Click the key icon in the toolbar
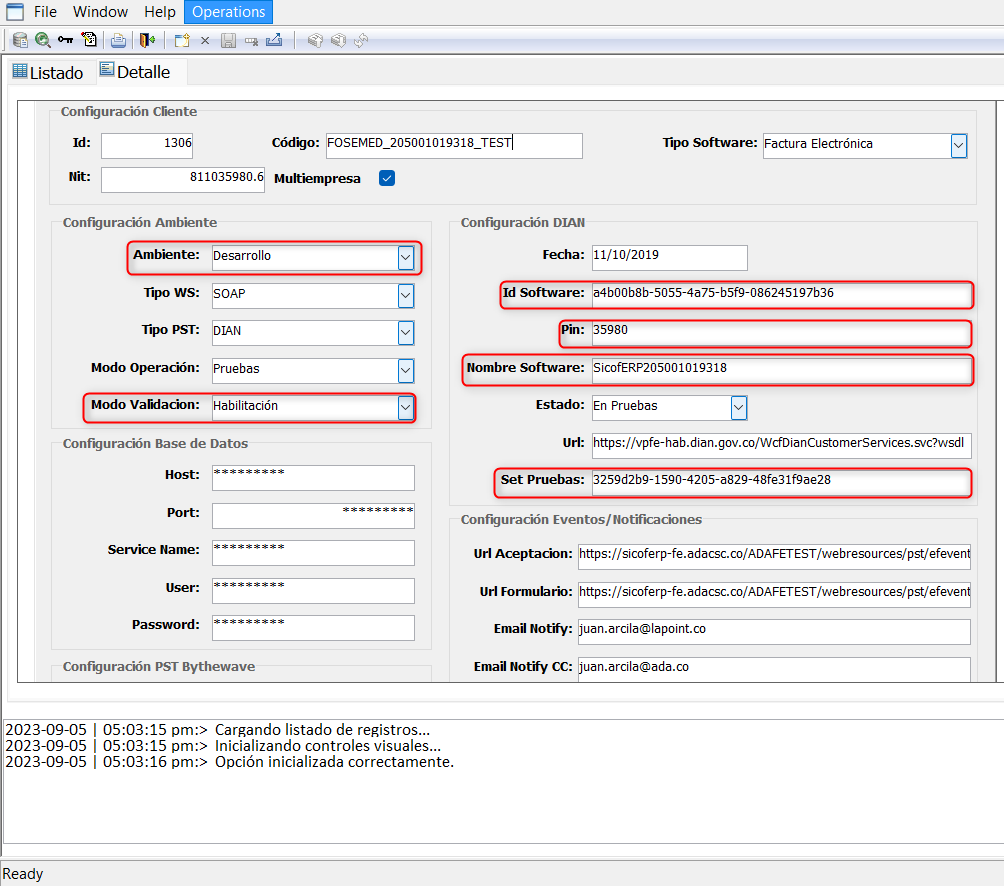Viewport: 1004px width, 886px height. 66,40
